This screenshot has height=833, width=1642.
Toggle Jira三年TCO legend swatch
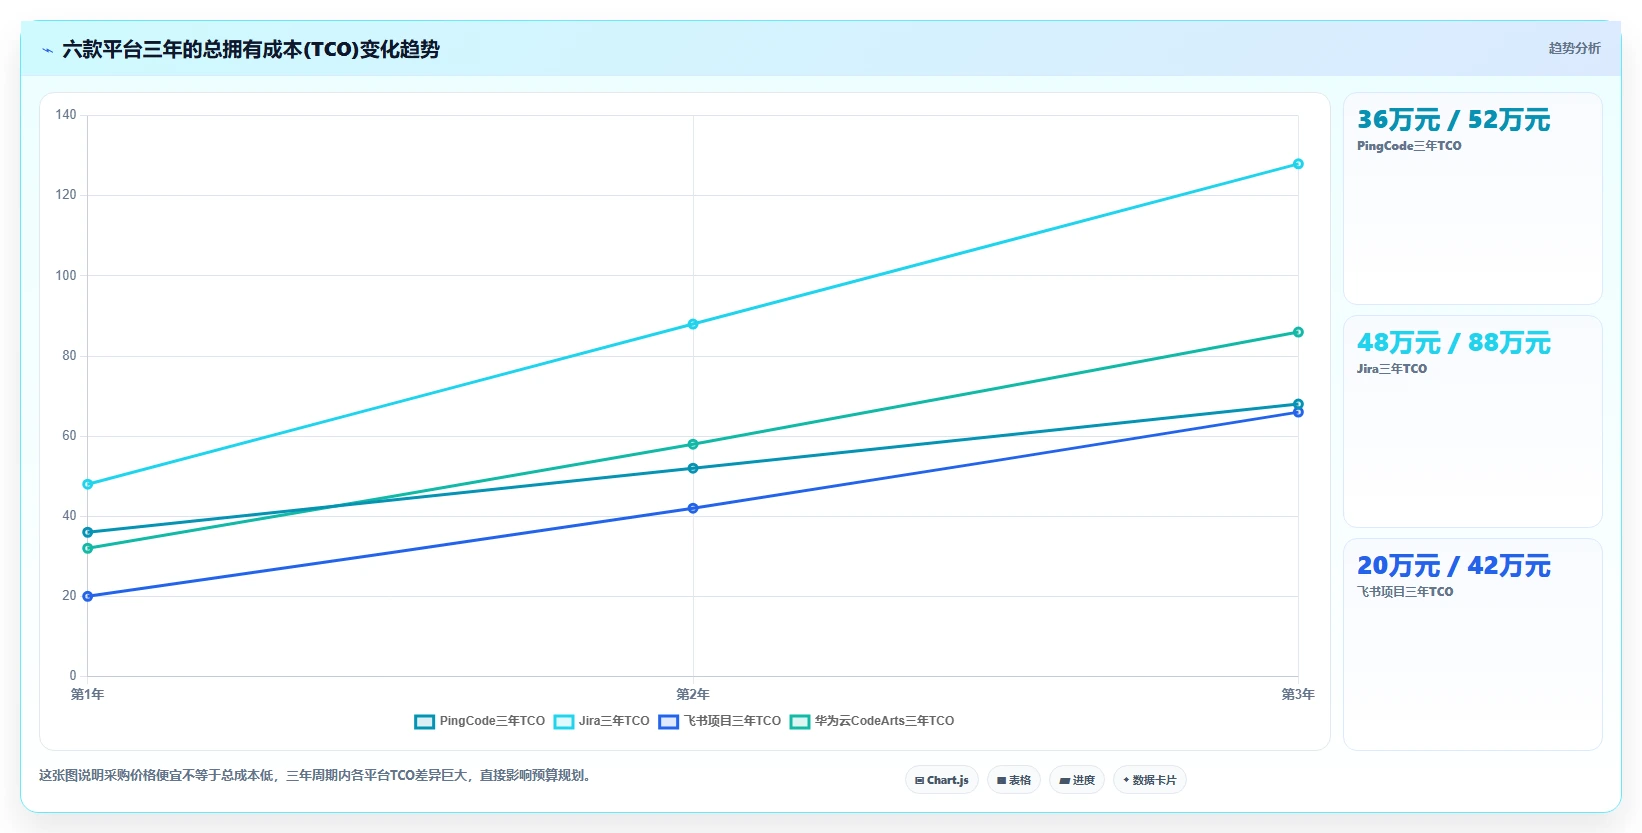click(564, 722)
